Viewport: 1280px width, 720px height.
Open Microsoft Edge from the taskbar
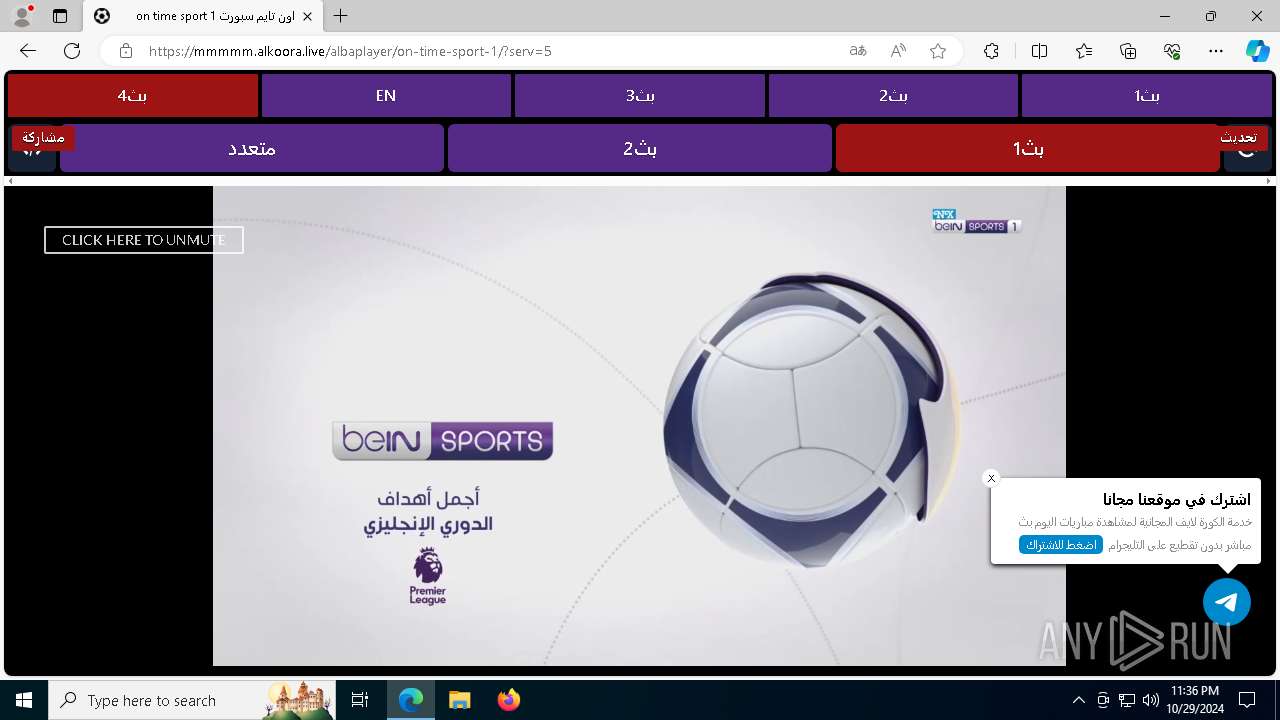pos(411,700)
